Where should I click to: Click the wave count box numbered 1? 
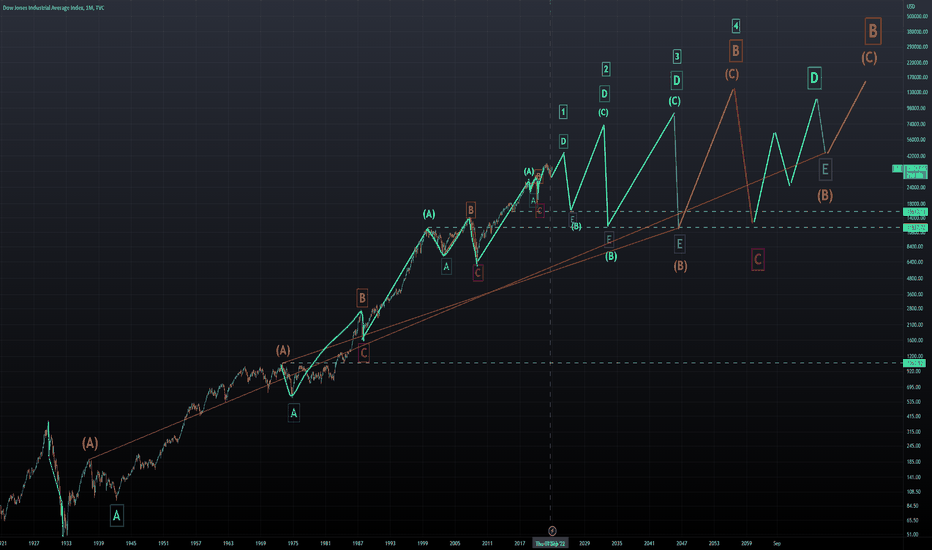click(x=563, y=112)
